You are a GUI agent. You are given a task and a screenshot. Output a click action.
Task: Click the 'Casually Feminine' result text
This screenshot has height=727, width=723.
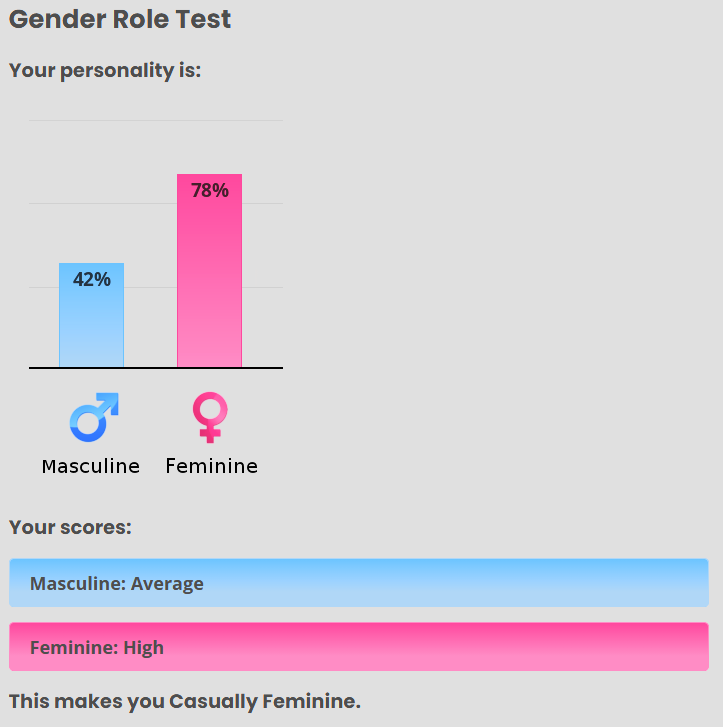pos(264,701)
